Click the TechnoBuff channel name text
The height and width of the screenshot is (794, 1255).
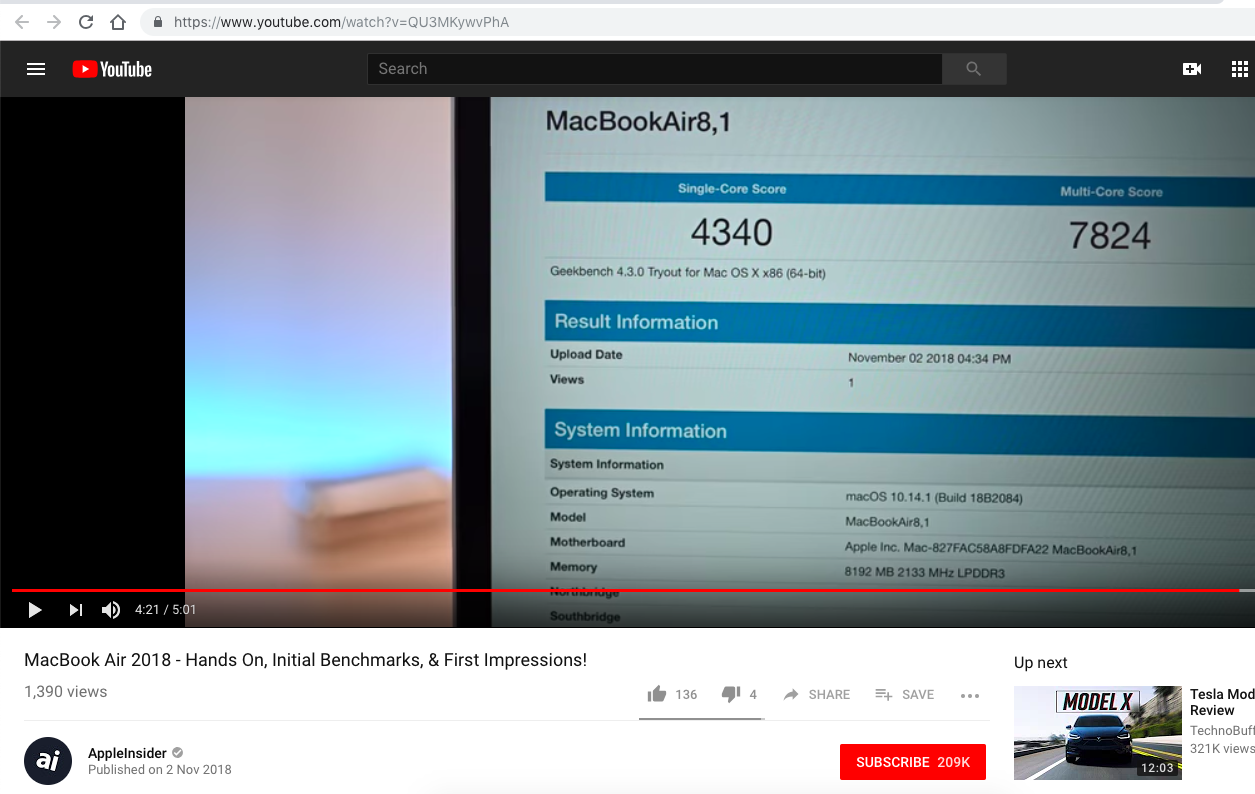click(x=1222, y=731)
